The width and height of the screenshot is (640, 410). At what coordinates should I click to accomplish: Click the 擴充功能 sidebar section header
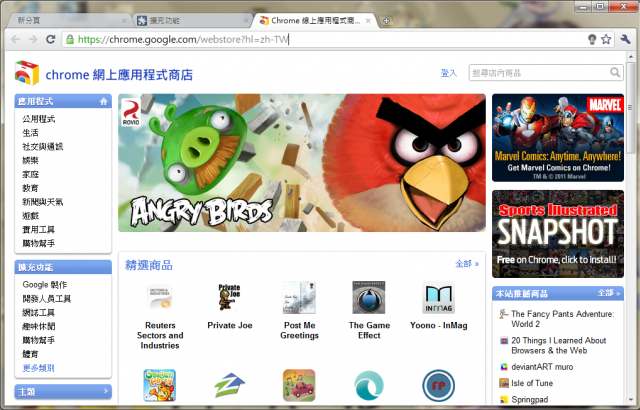(x=63, y=267)
